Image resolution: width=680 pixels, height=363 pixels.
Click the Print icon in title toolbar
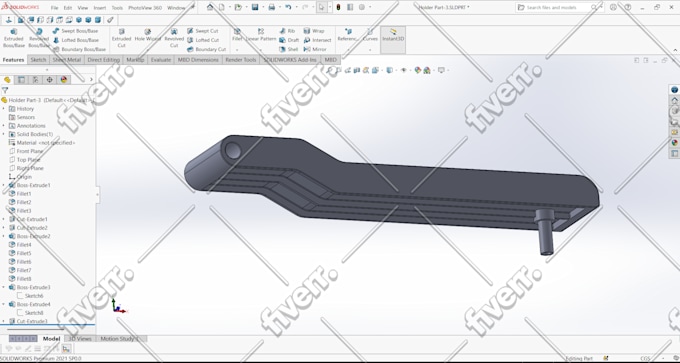click(x=271, y=7)
